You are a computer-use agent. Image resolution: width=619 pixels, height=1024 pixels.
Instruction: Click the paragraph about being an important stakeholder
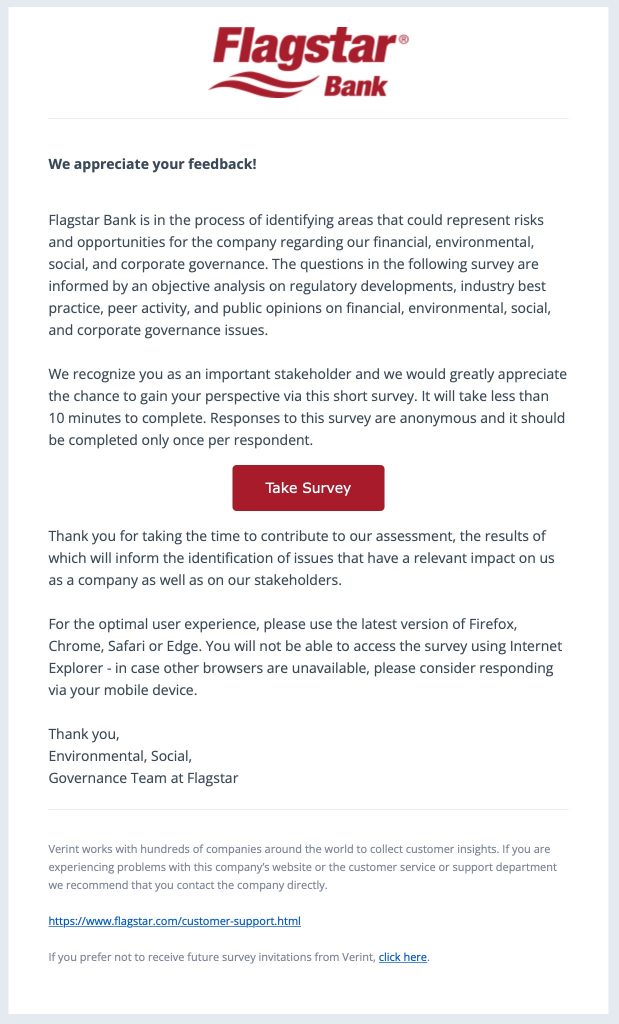[308, 407]
